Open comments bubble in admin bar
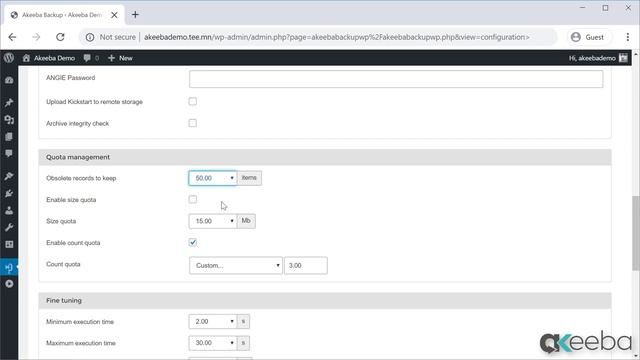Image resolution: width=640 pixels, height=360 pixels. pos(91,58)
